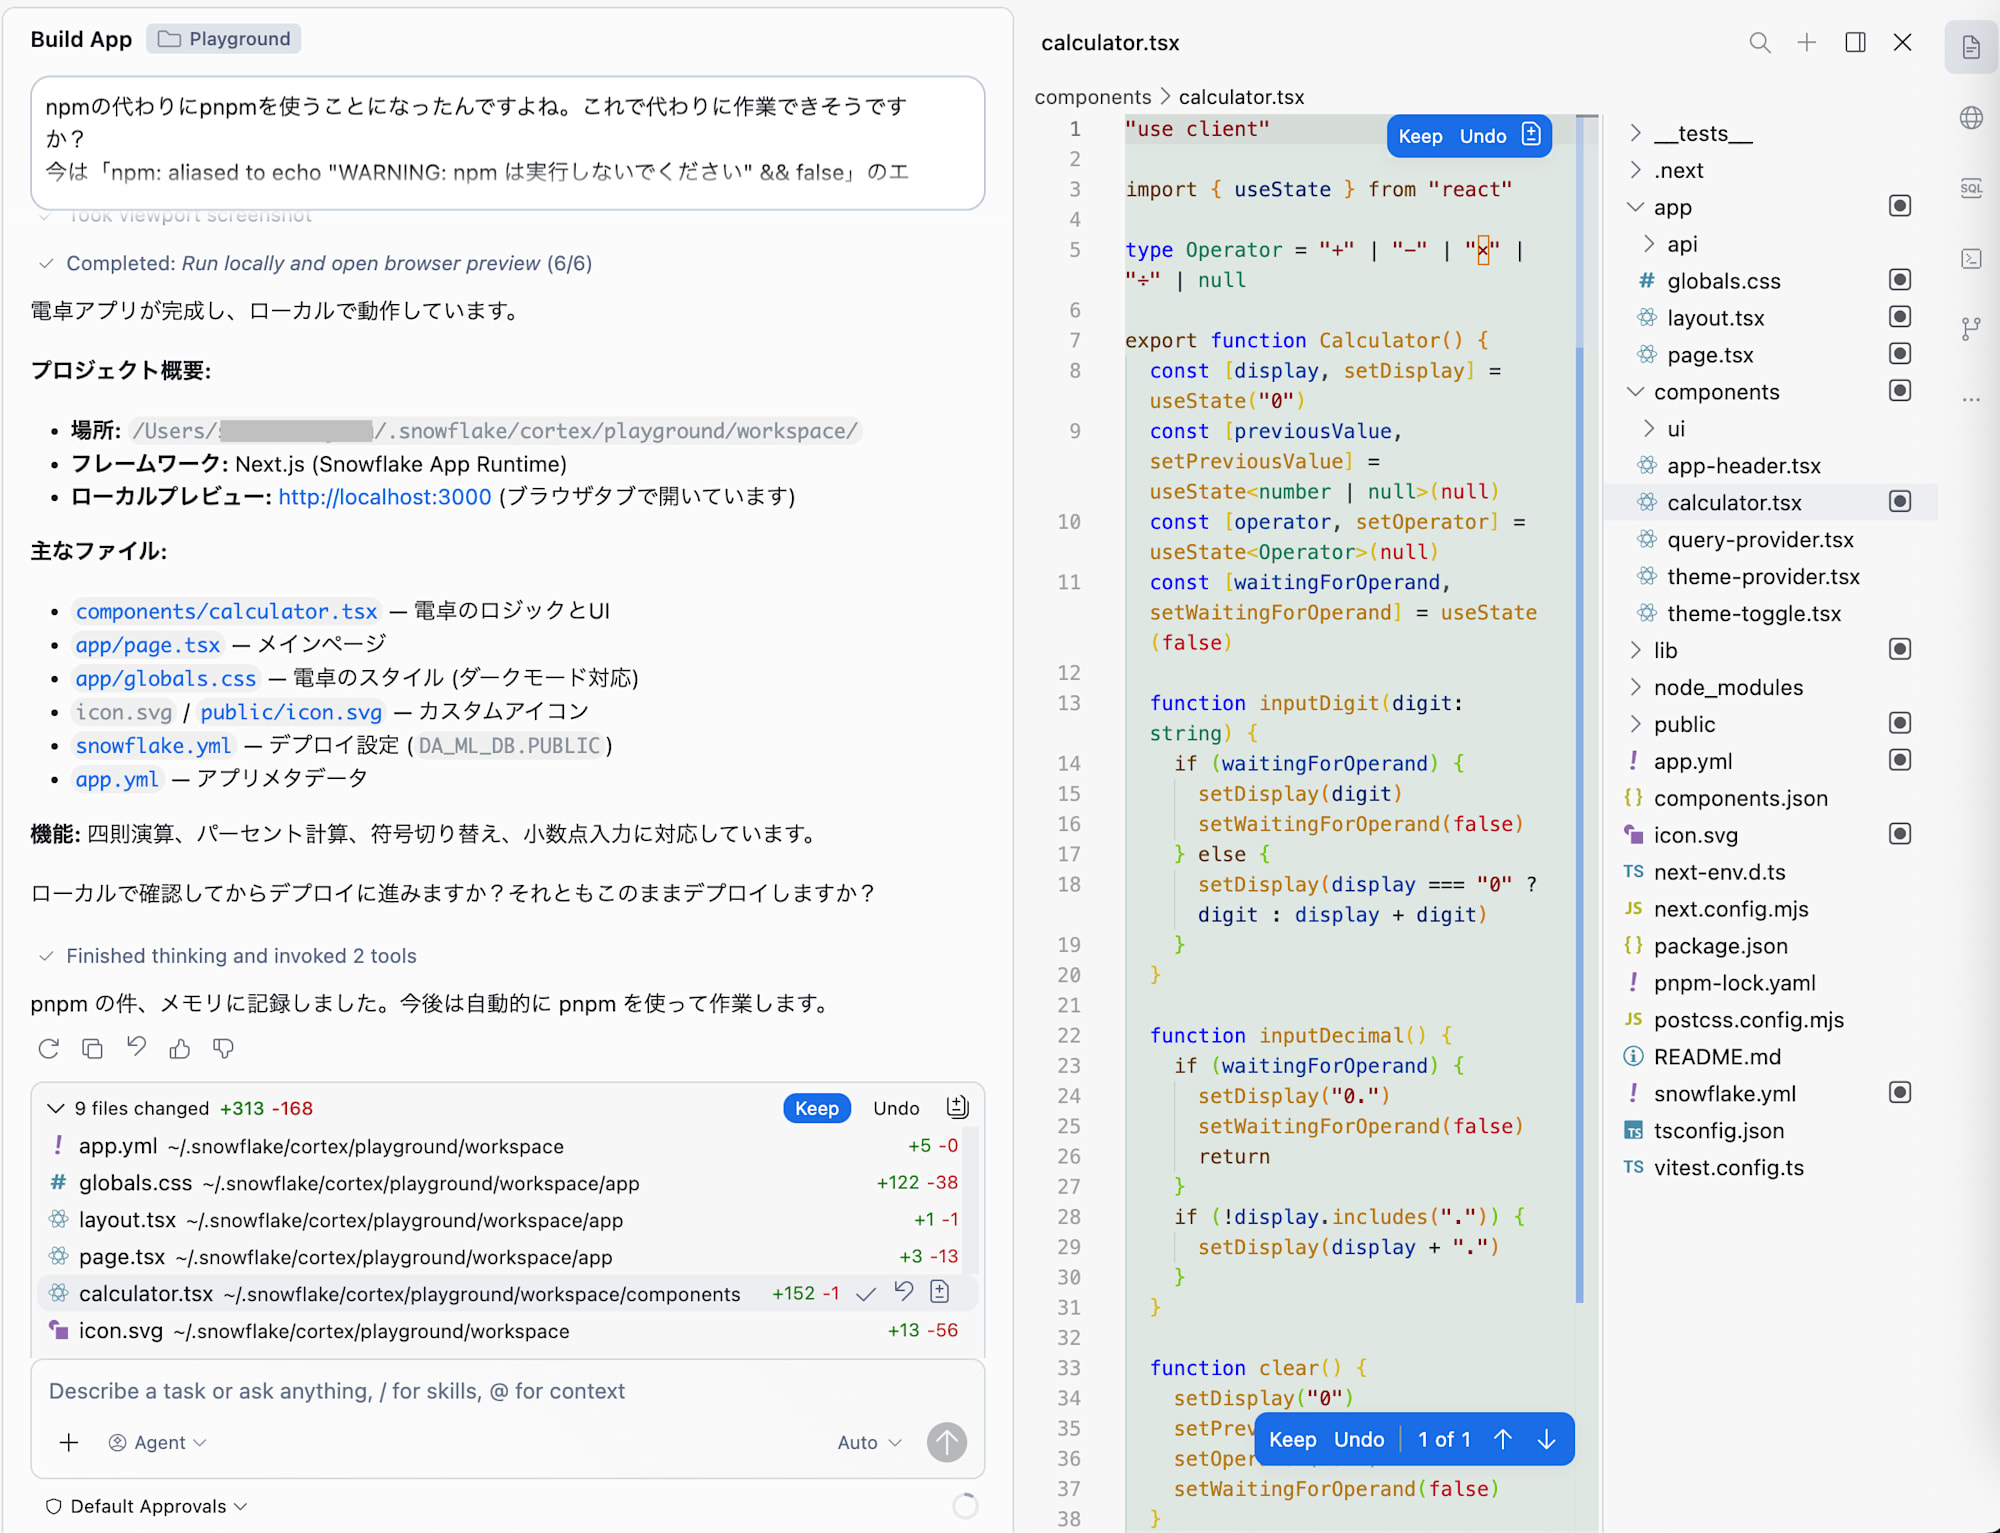The height and width of the screenshot is (1533, 2000).
Task: Open the source control branch icon
Action: [x=1971, y=329]
